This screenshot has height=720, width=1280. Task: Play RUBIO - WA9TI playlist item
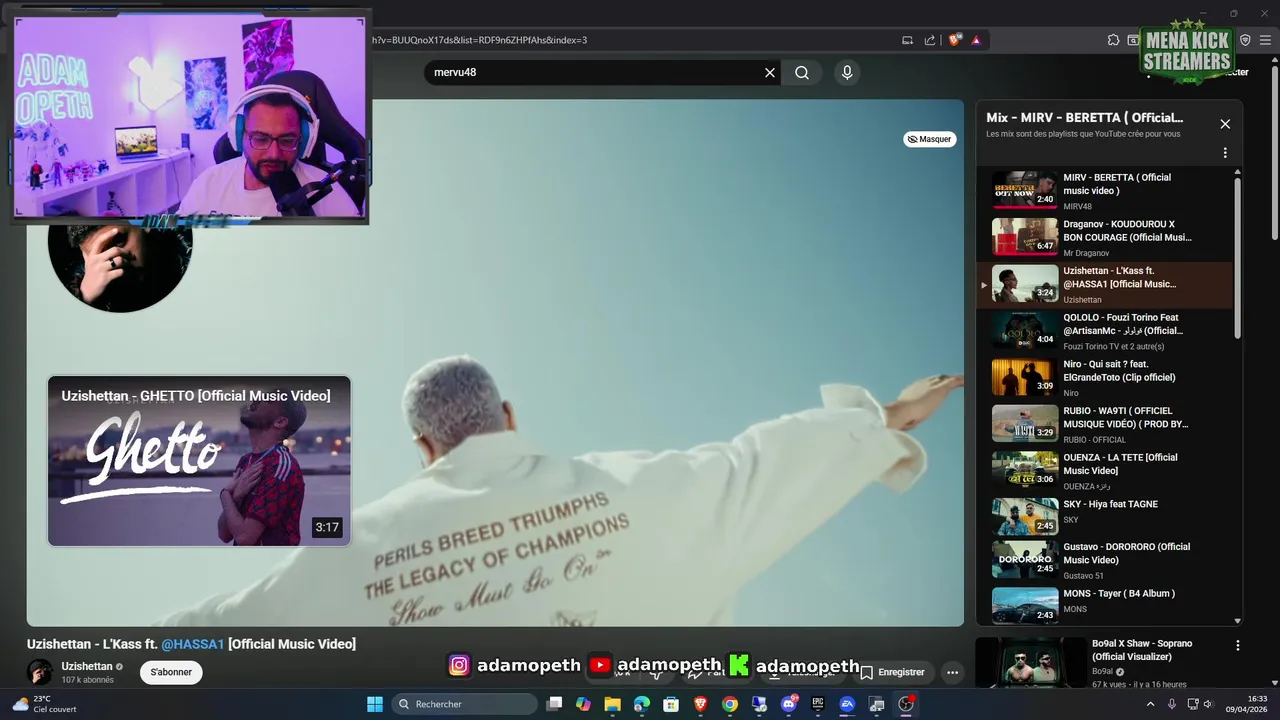(x=1105, y=424)
